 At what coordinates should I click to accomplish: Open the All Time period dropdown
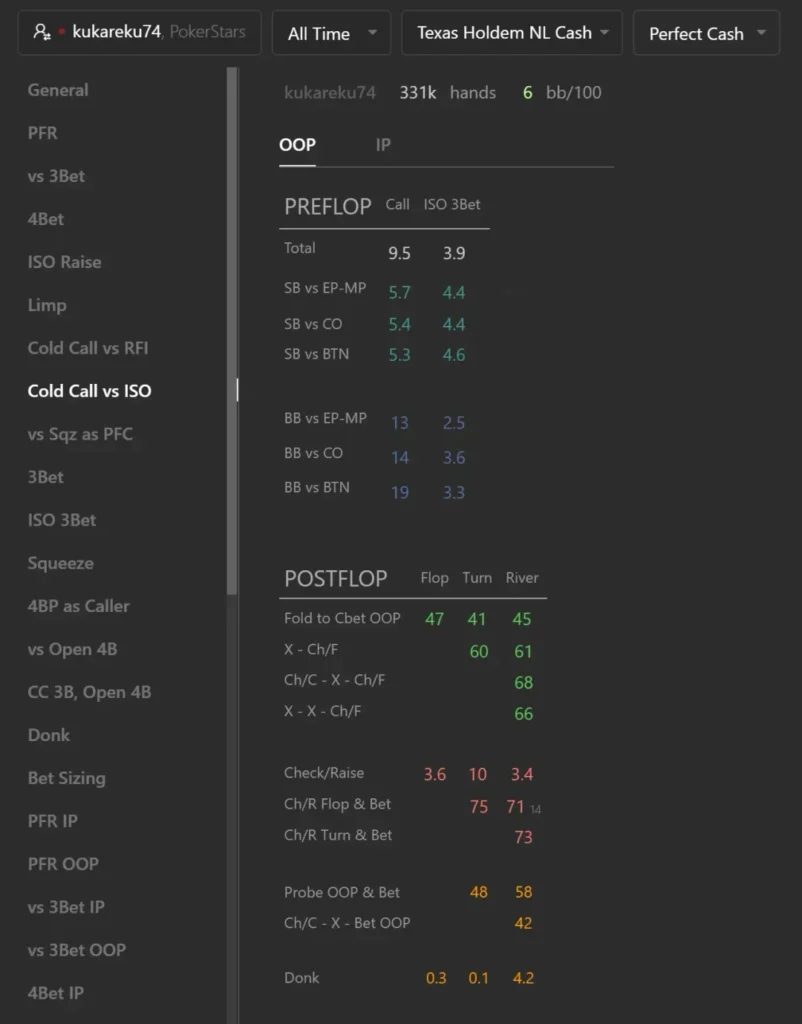click(x=331, y=33)
